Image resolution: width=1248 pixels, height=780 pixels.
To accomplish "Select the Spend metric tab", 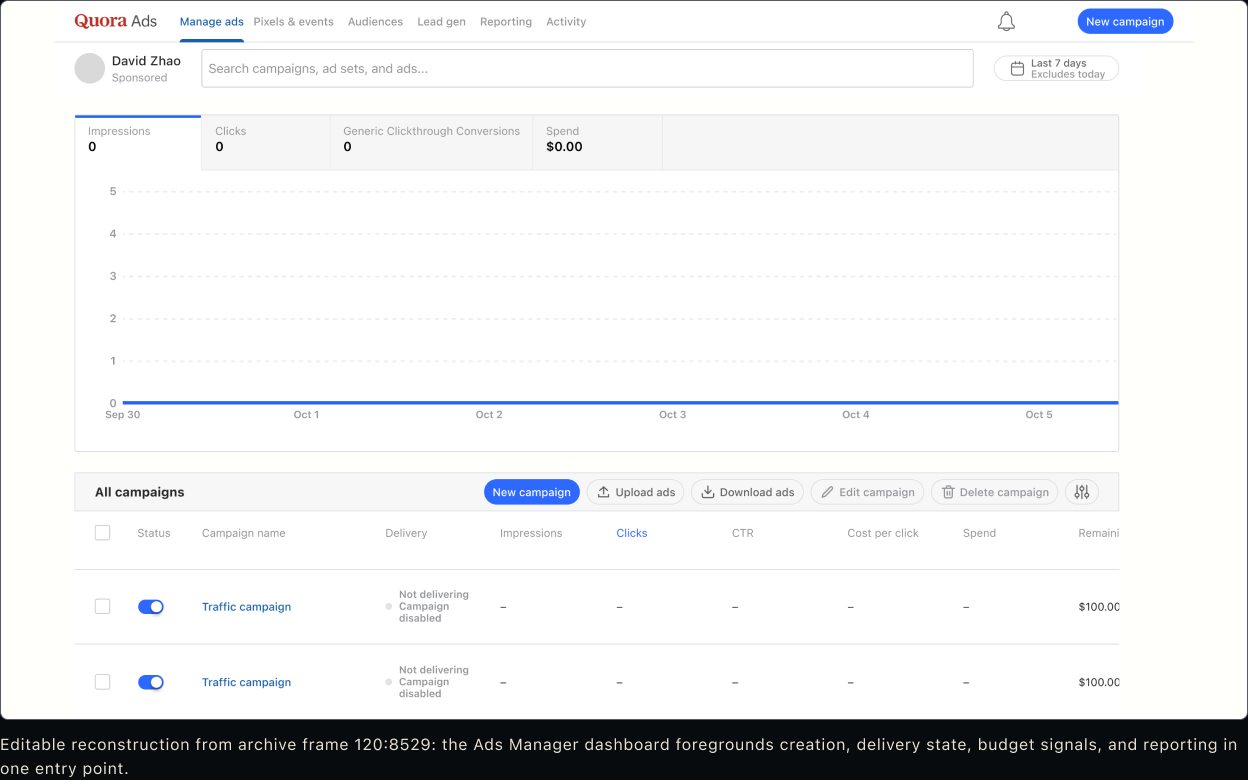I will 597,142.
